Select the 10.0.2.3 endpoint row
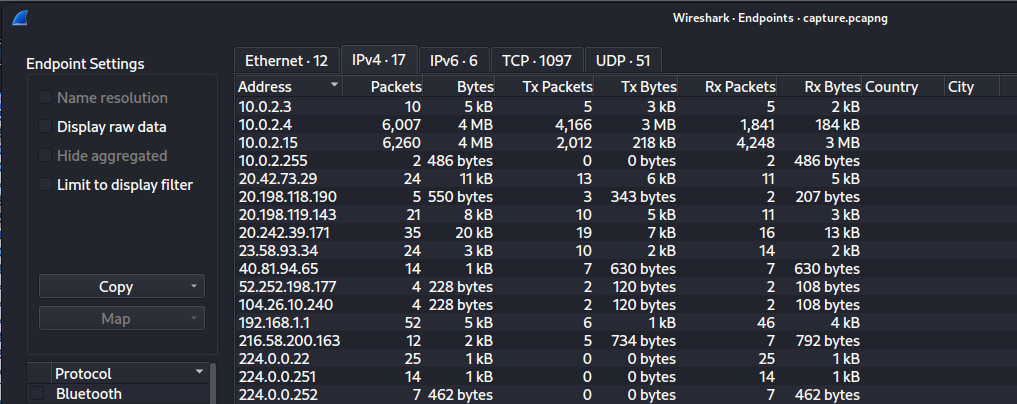Image resolution: width=1017 pixels, height=404 pixels. [x=626, y=106]
